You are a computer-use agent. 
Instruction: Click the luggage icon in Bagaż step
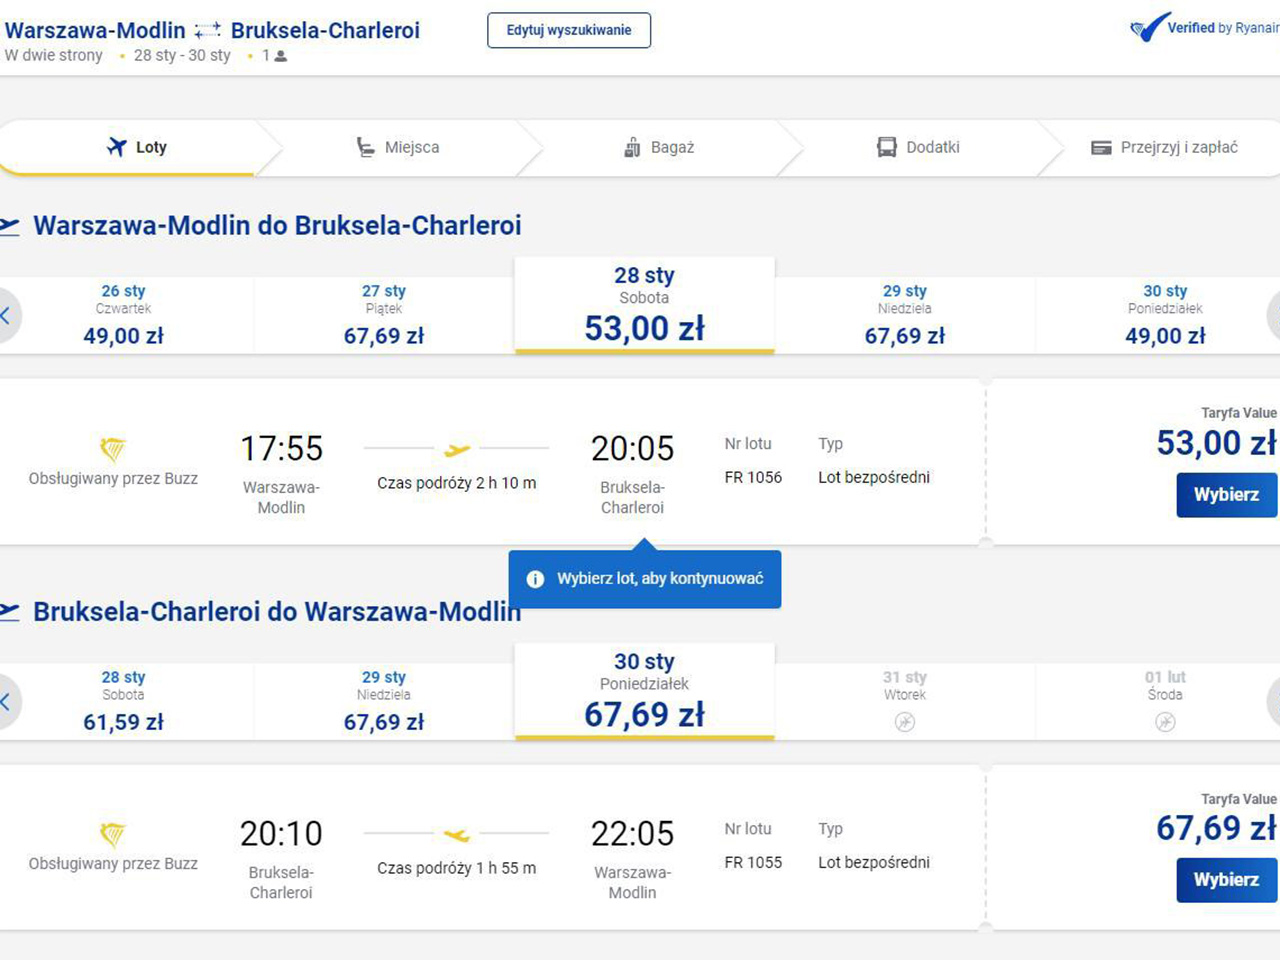(632, 148)
